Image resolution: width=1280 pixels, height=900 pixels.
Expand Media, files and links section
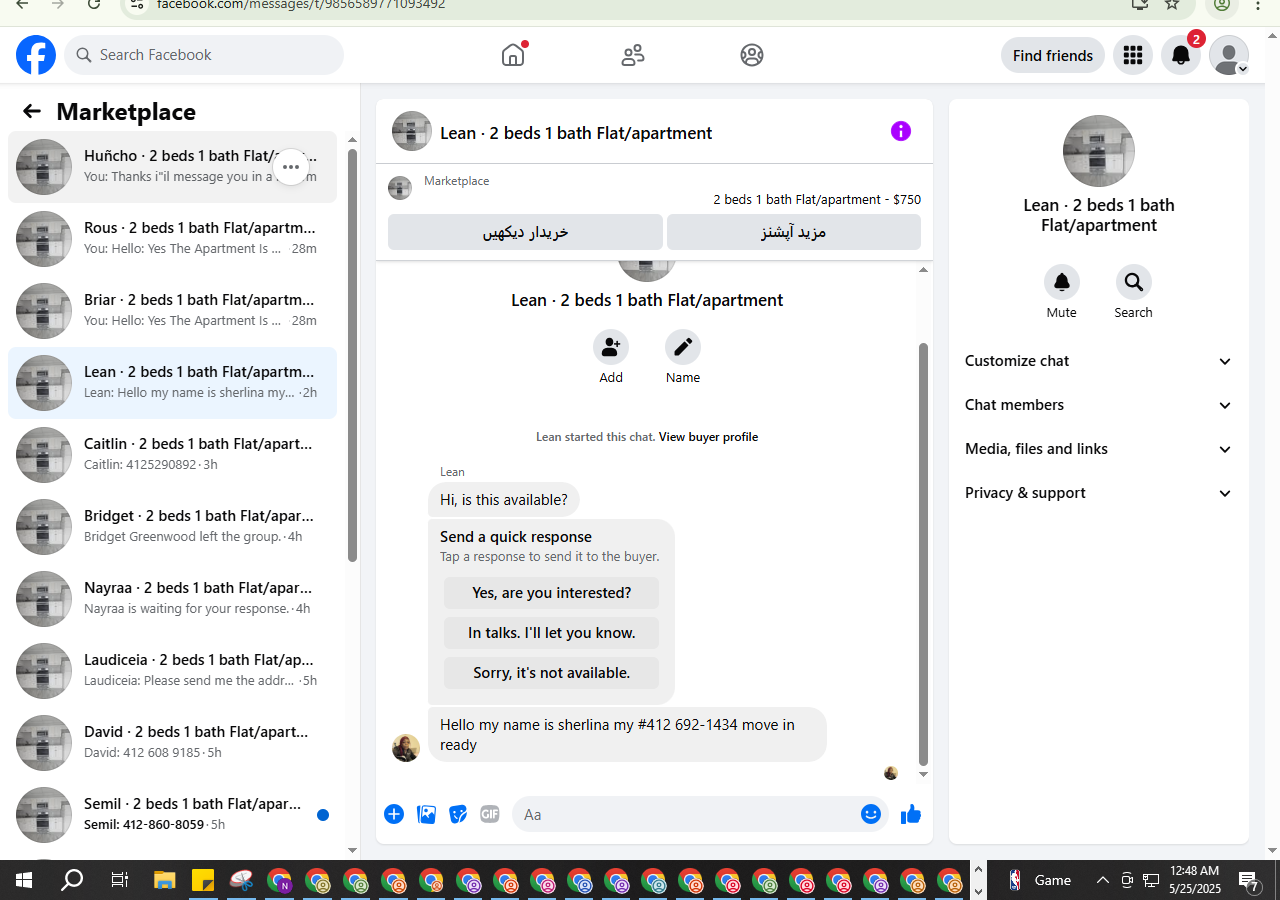click(x=1099, y=449)
